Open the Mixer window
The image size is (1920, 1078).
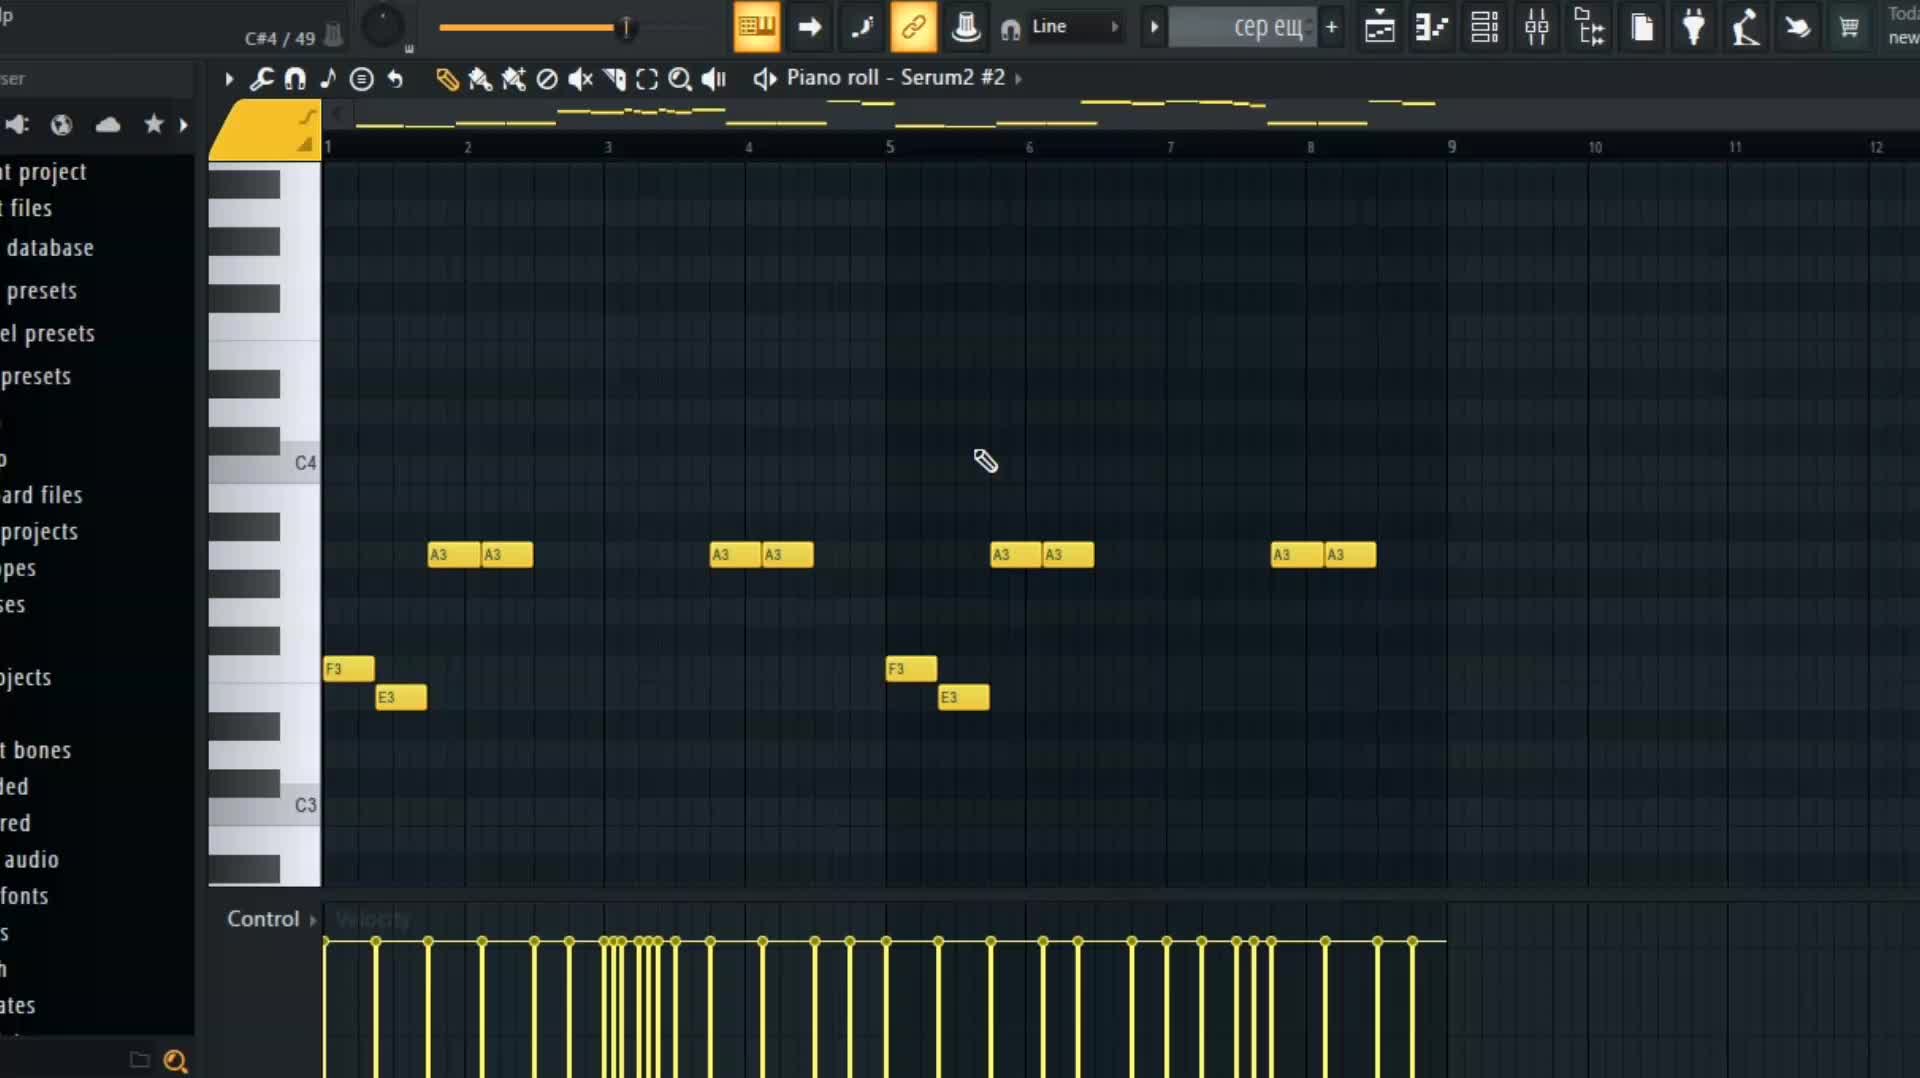point(1537,27)
